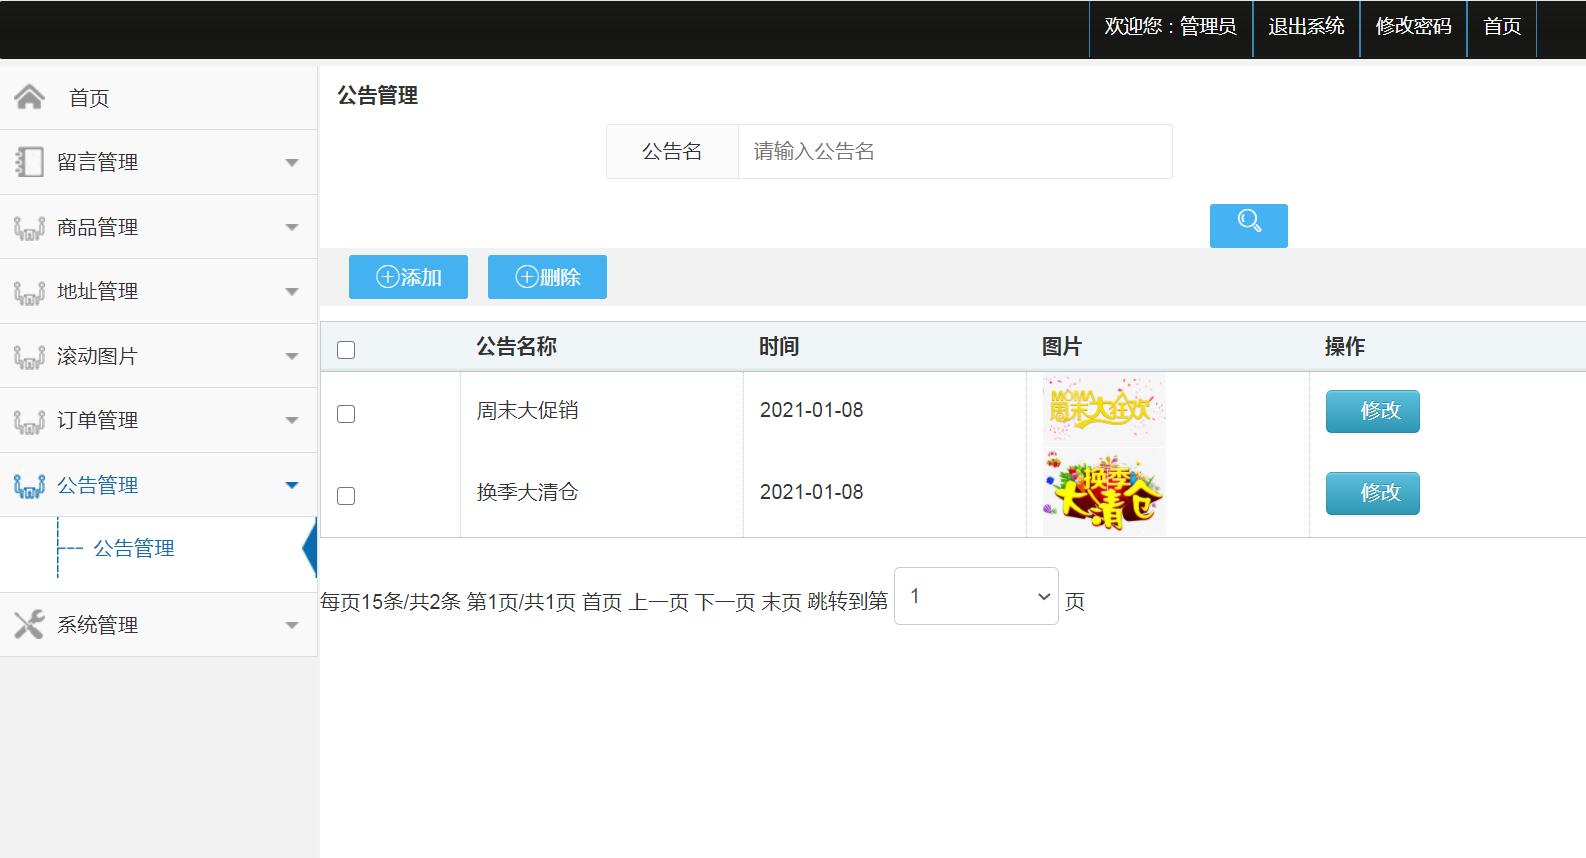
Task: Click the wrench icon beside 系统管理
Action: (x=29, y=624)
